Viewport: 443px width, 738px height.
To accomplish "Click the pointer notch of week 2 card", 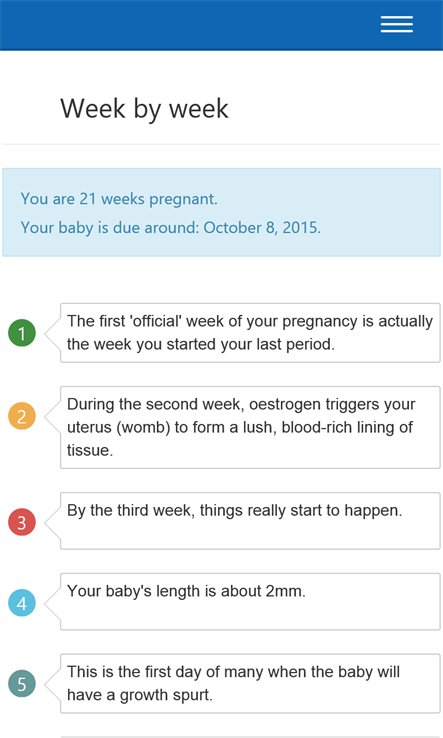I will (x=53, y=416).
